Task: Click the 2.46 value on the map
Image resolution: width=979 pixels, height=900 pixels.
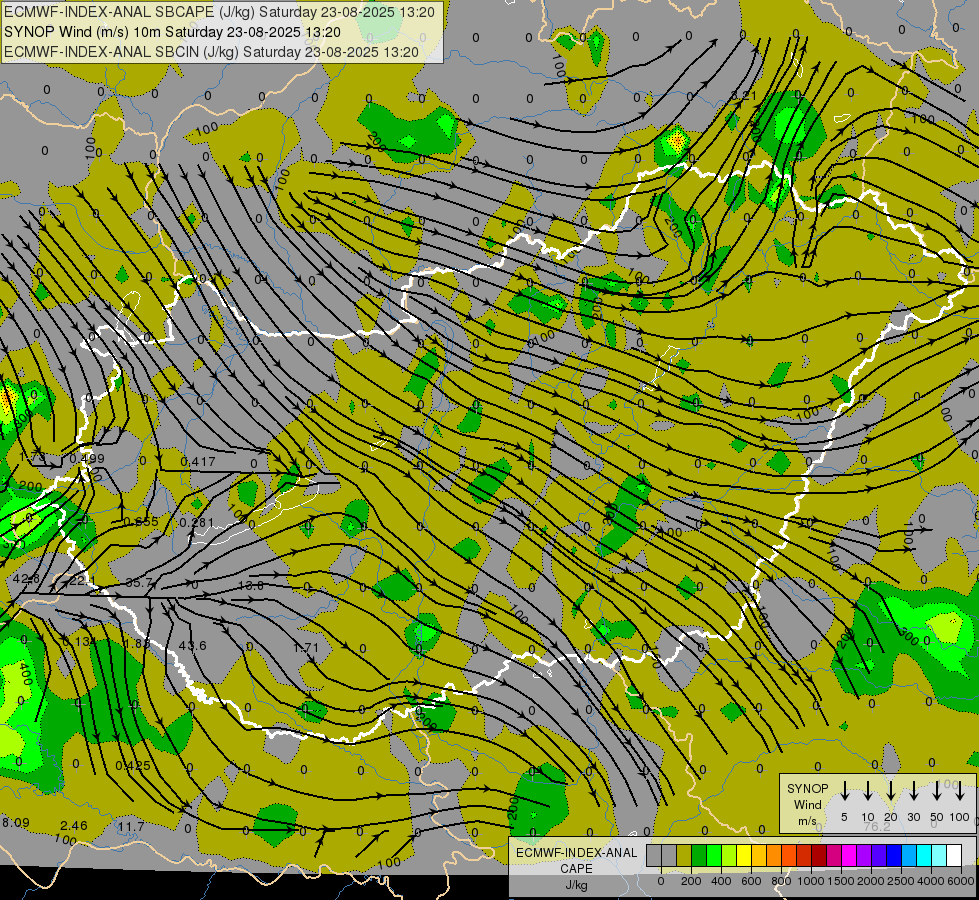Action: [74, 826]
